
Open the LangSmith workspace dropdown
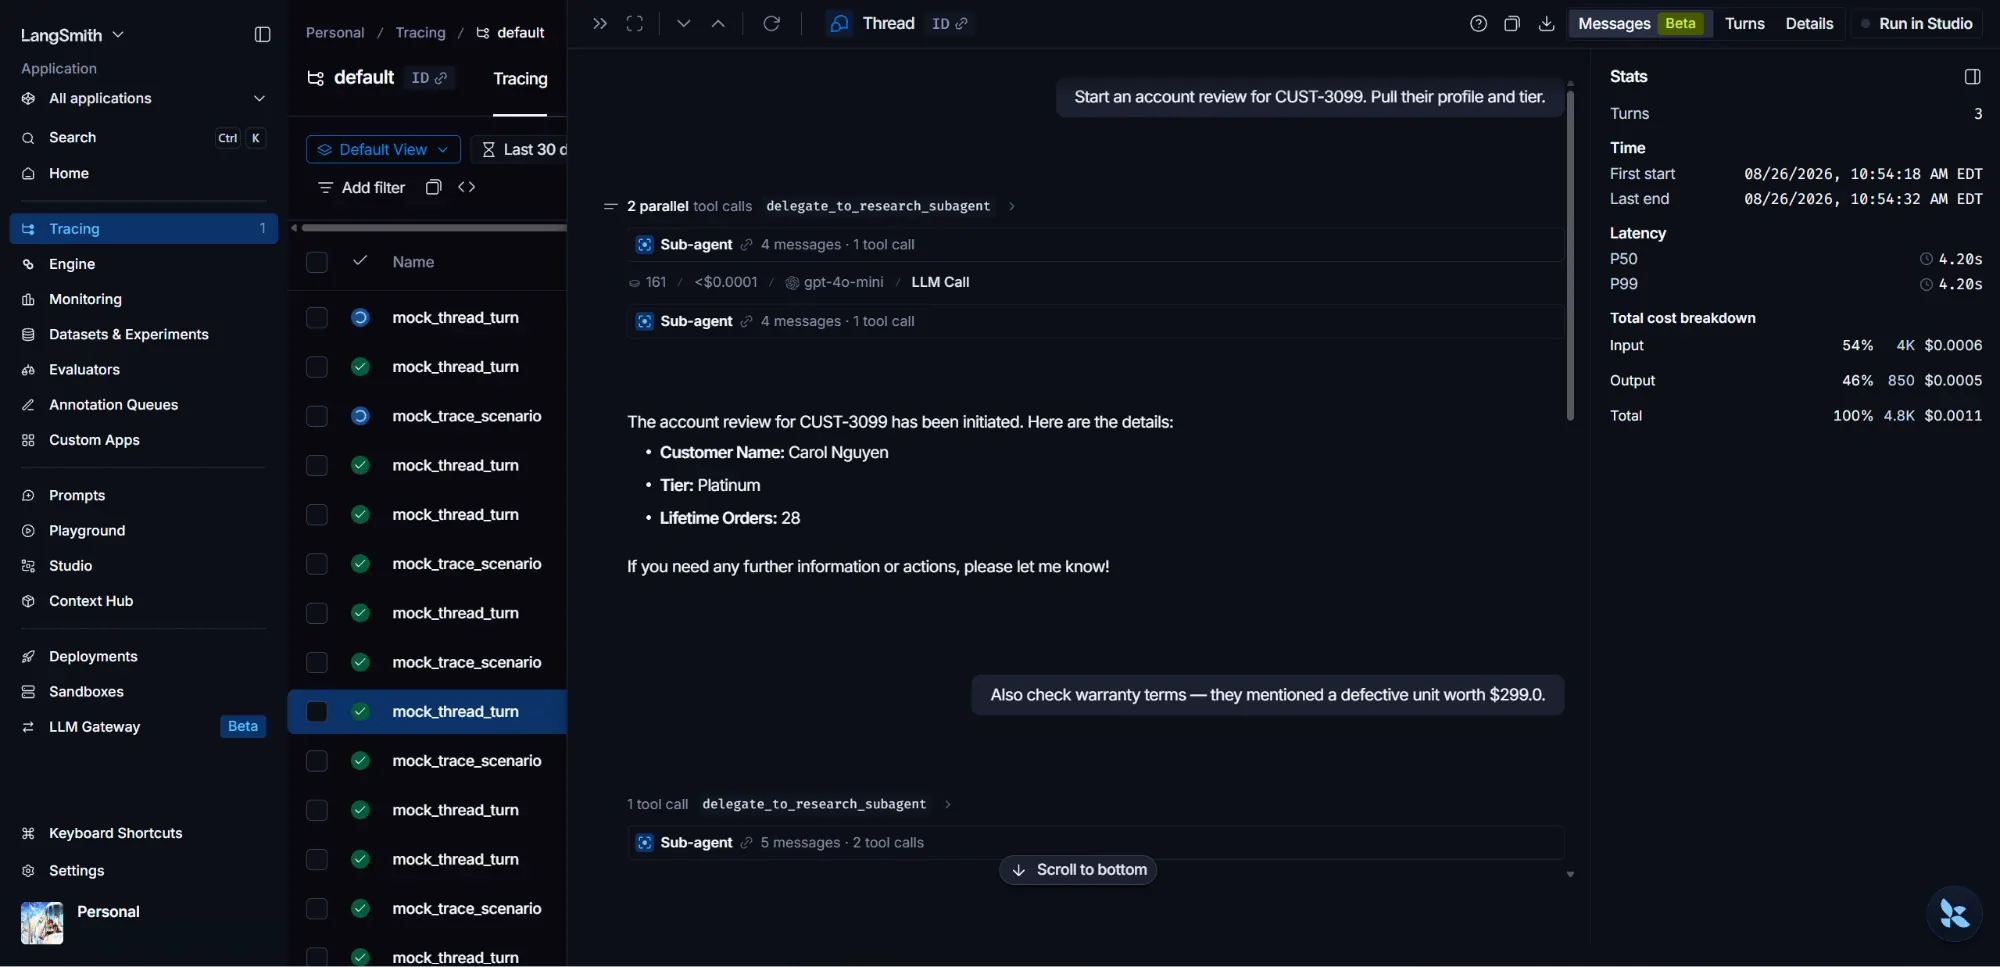pos(73,35)
